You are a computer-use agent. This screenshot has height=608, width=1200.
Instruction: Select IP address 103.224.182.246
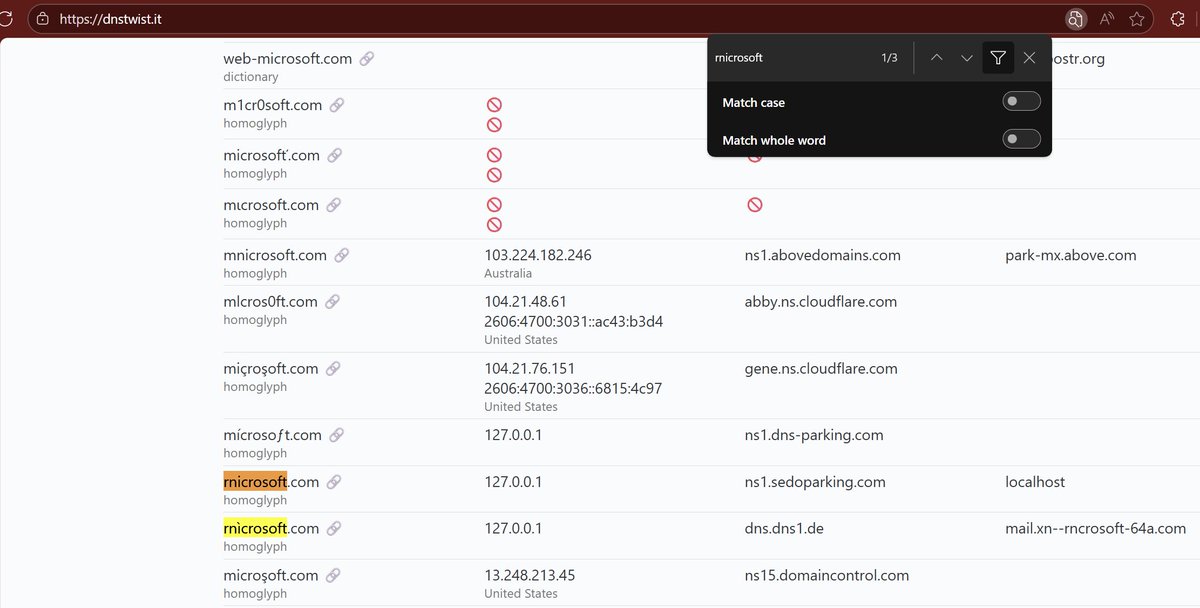[538, 255]
